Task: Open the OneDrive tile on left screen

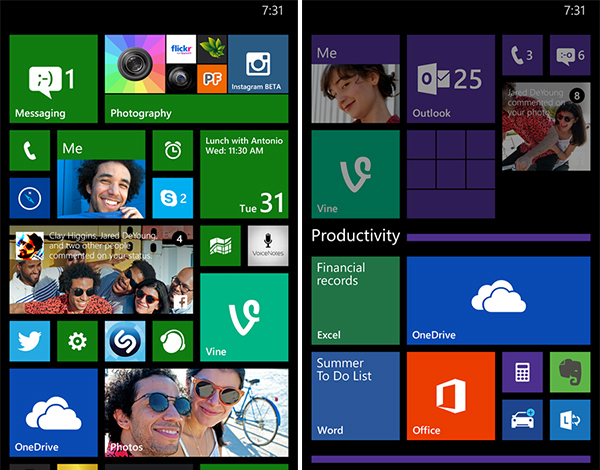Action: pos(54,413)
